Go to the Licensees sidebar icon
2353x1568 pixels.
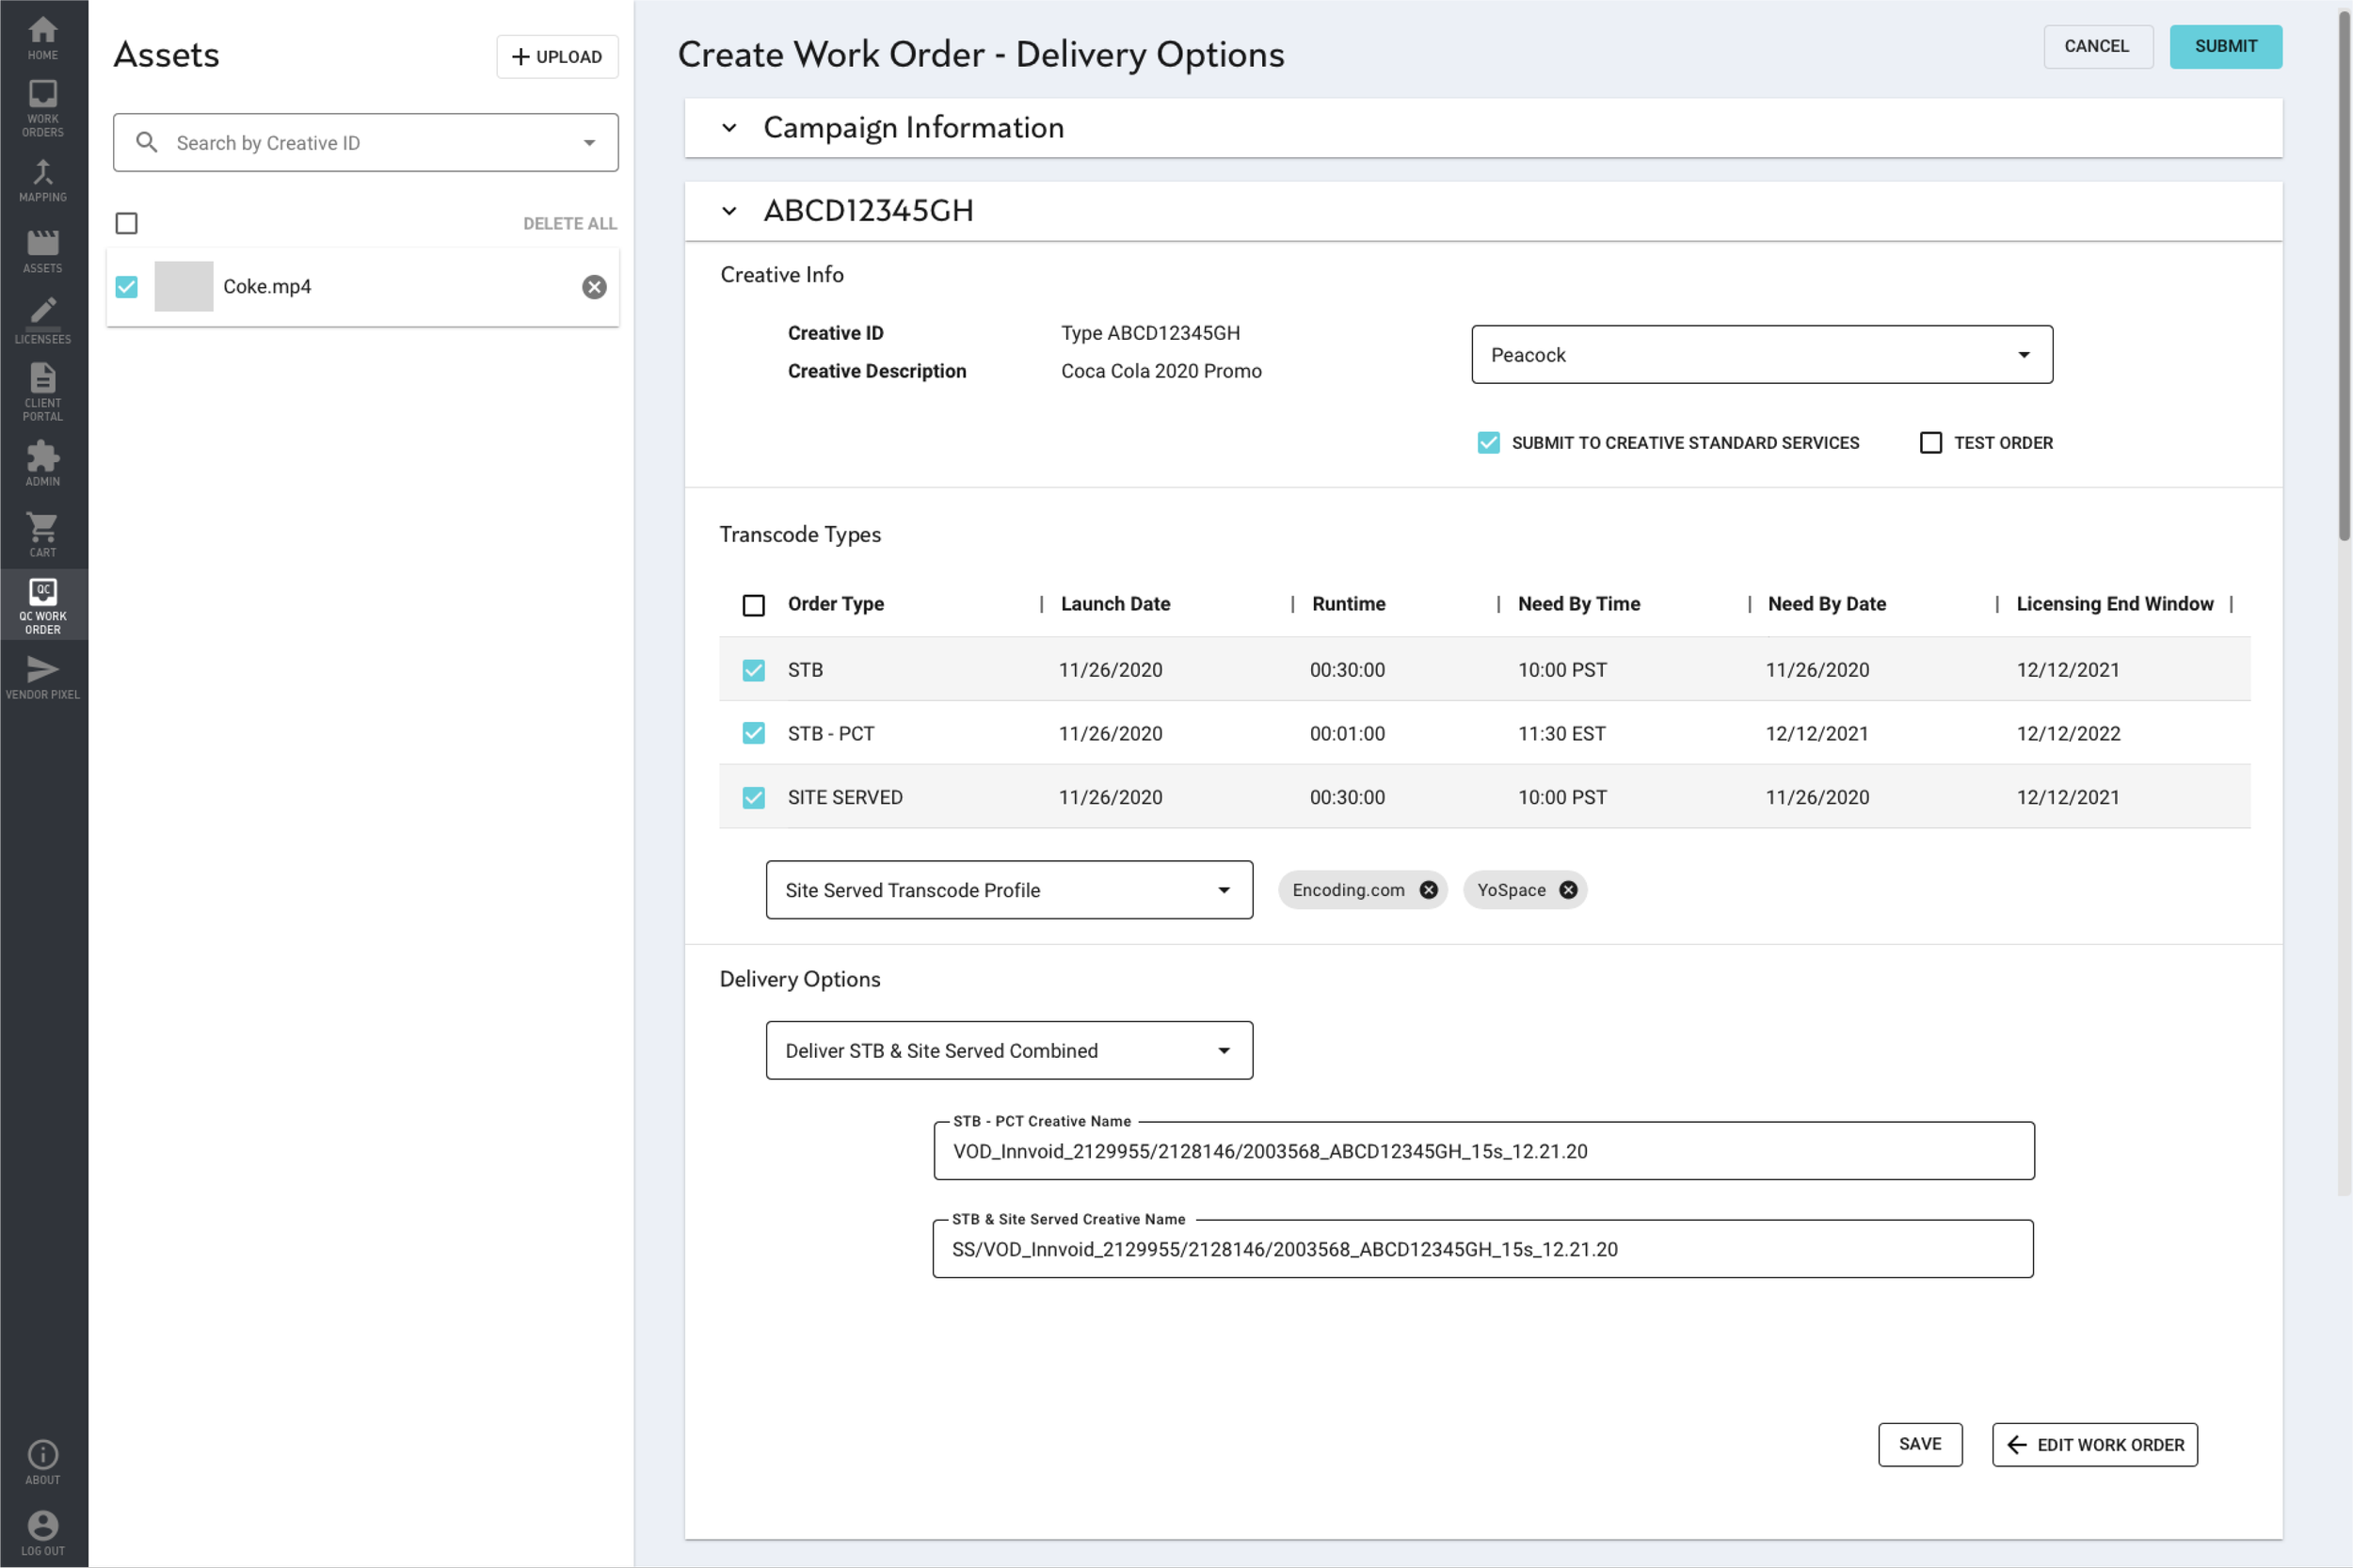[x=42, y=320]
